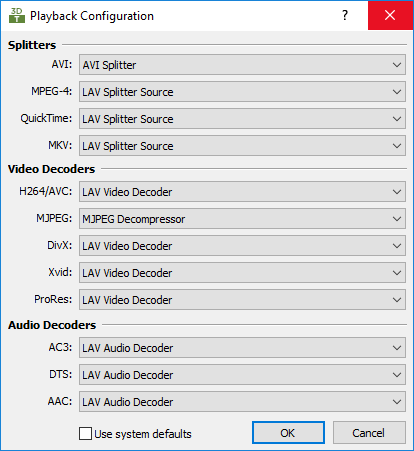Open the ProRes decoder dropdown

(x=242, y=300)
